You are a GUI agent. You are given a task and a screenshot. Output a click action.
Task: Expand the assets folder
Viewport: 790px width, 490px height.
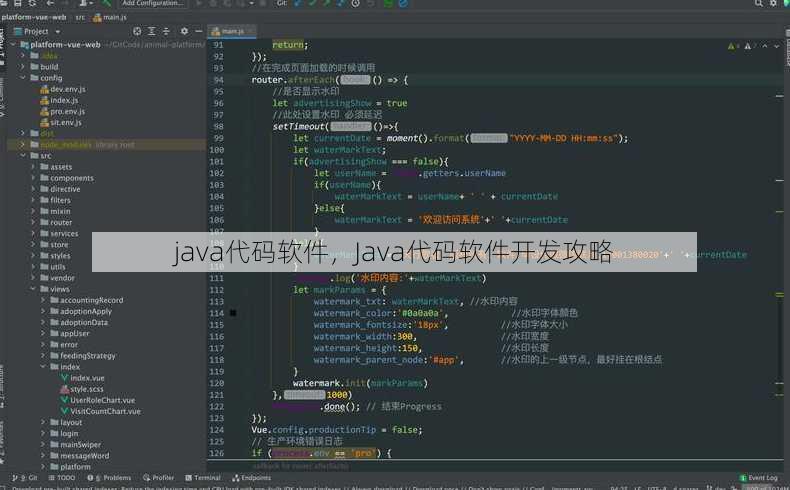click(x=33, y=166)
